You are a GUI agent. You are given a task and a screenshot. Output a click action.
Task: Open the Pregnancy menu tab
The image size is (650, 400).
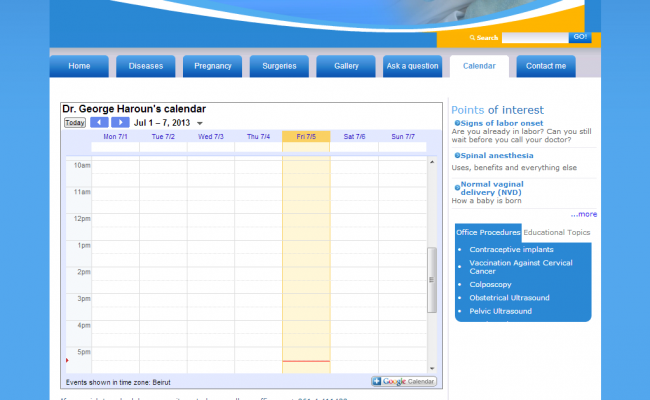212,66
